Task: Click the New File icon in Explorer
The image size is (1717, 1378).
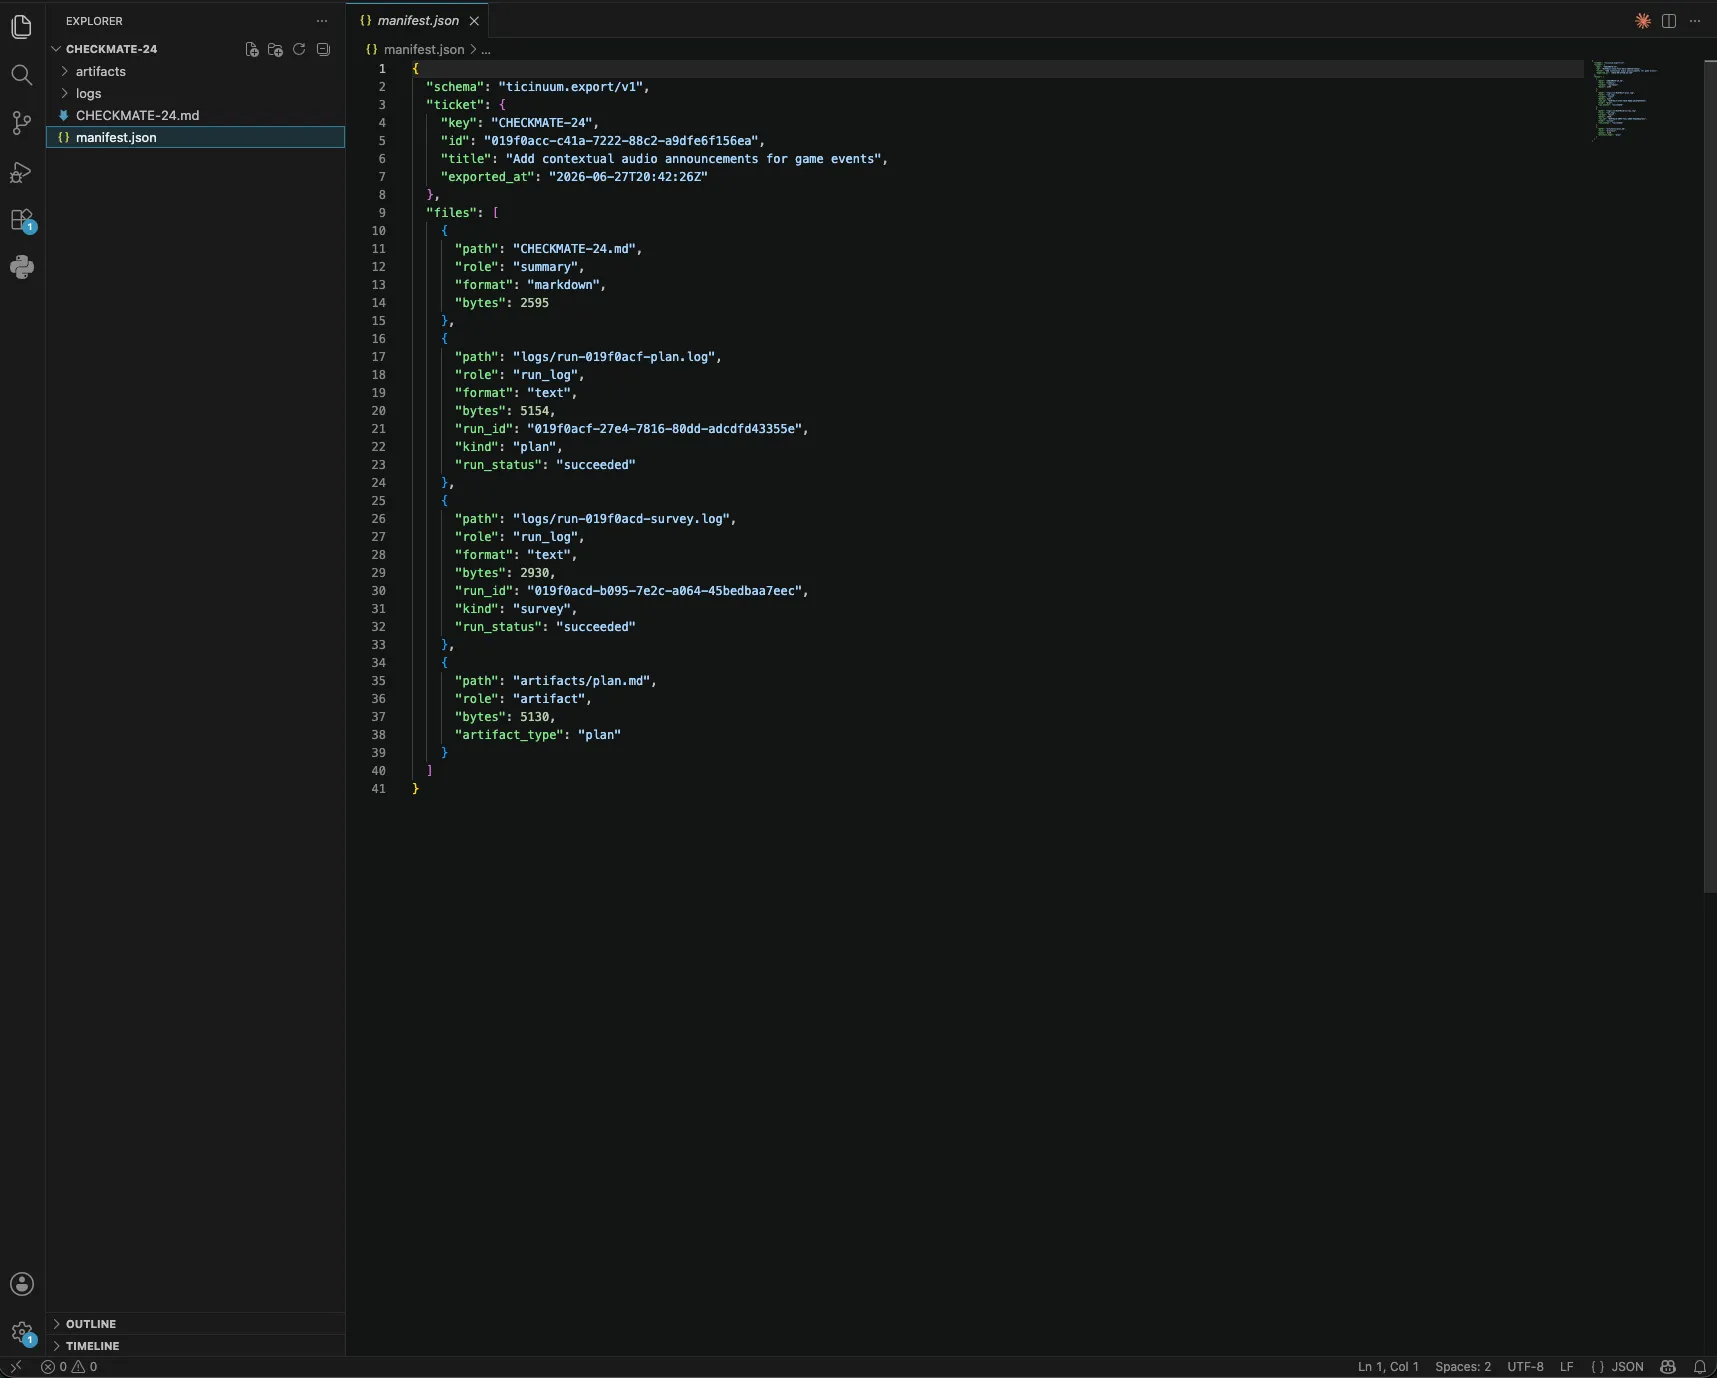Action: click(252, 49)
